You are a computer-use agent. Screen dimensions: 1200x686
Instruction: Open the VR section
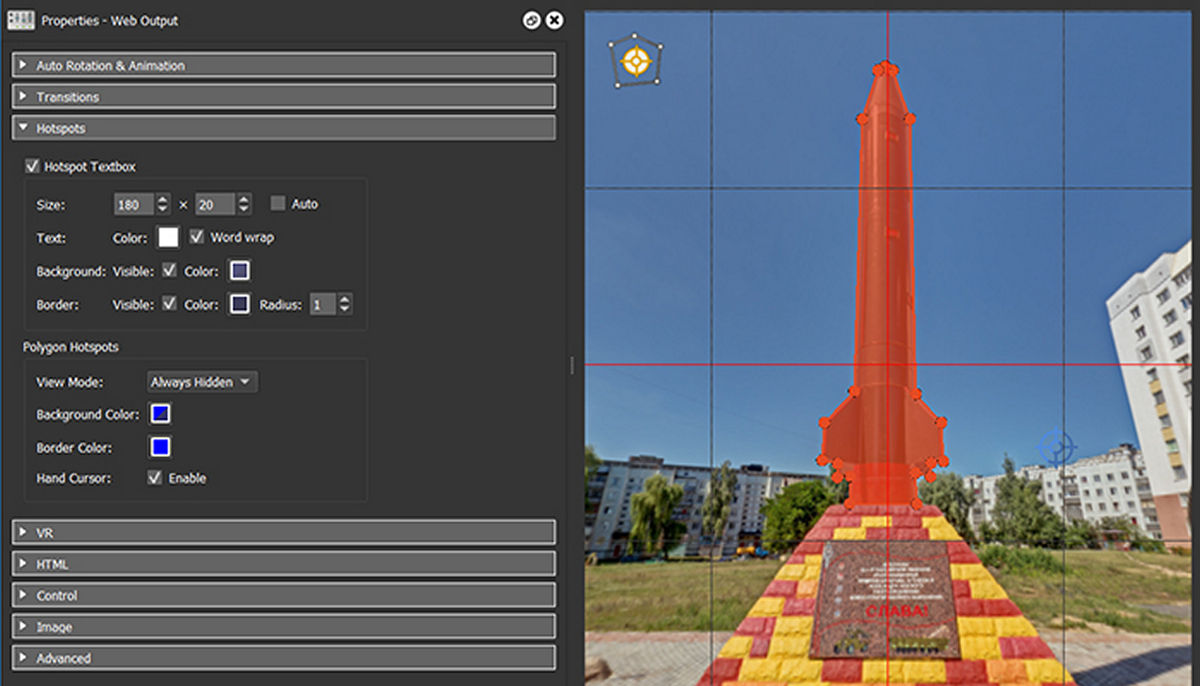[284, 534]
